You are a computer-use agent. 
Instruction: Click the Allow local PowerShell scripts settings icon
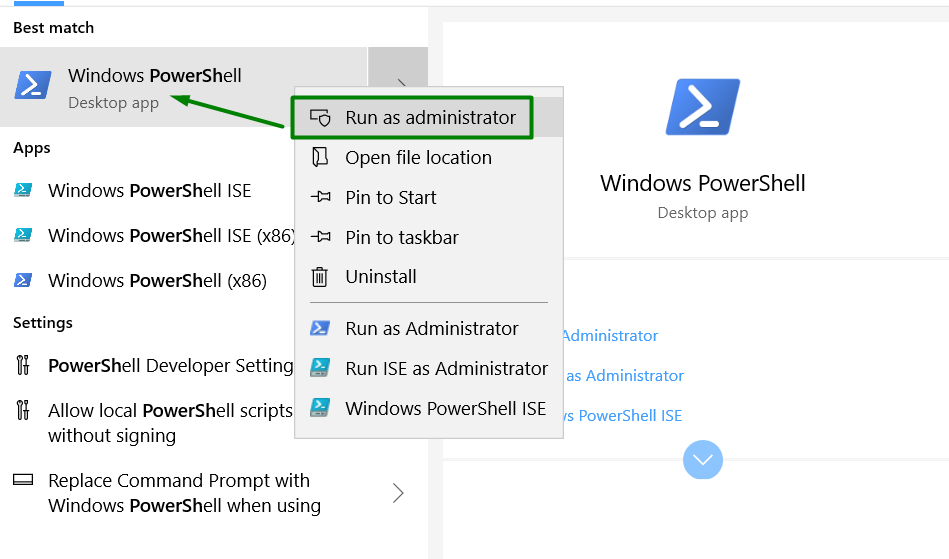point(23,410)
